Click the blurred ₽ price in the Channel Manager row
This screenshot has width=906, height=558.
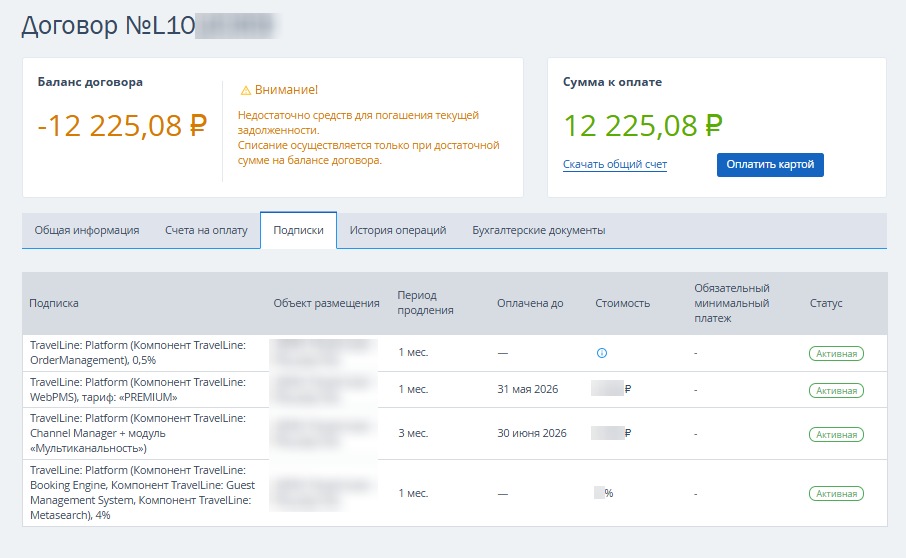point(611,433)
